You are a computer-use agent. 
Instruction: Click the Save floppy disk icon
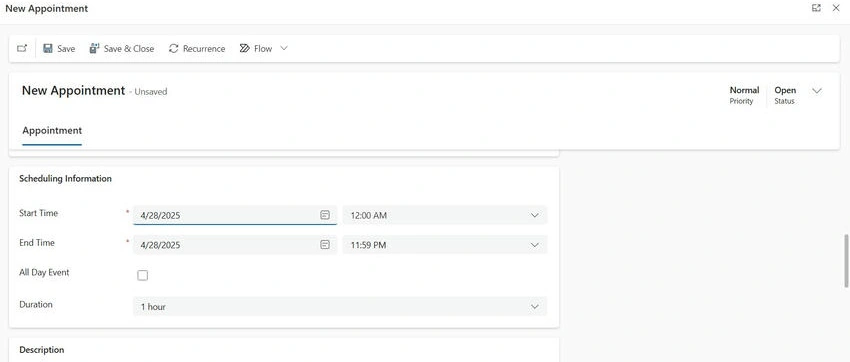click(x=48, y=48)
